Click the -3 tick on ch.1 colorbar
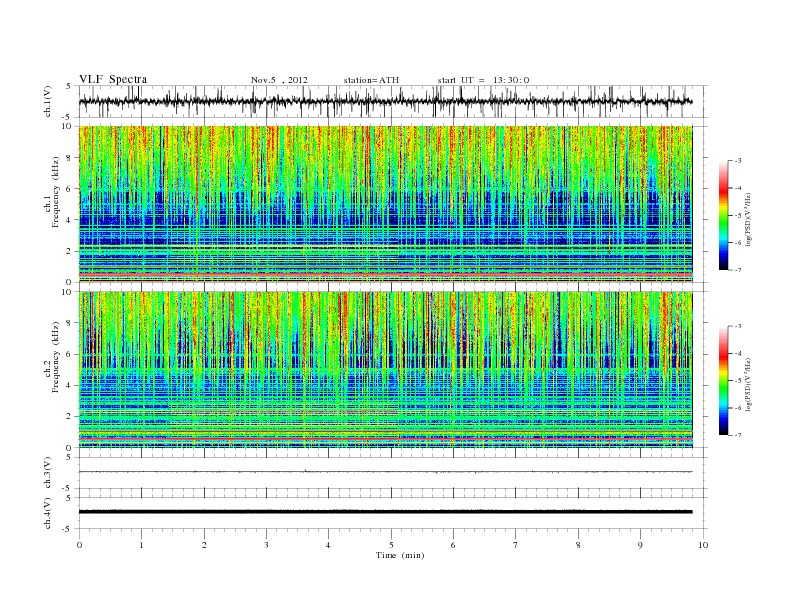 [x=737, y=161]
